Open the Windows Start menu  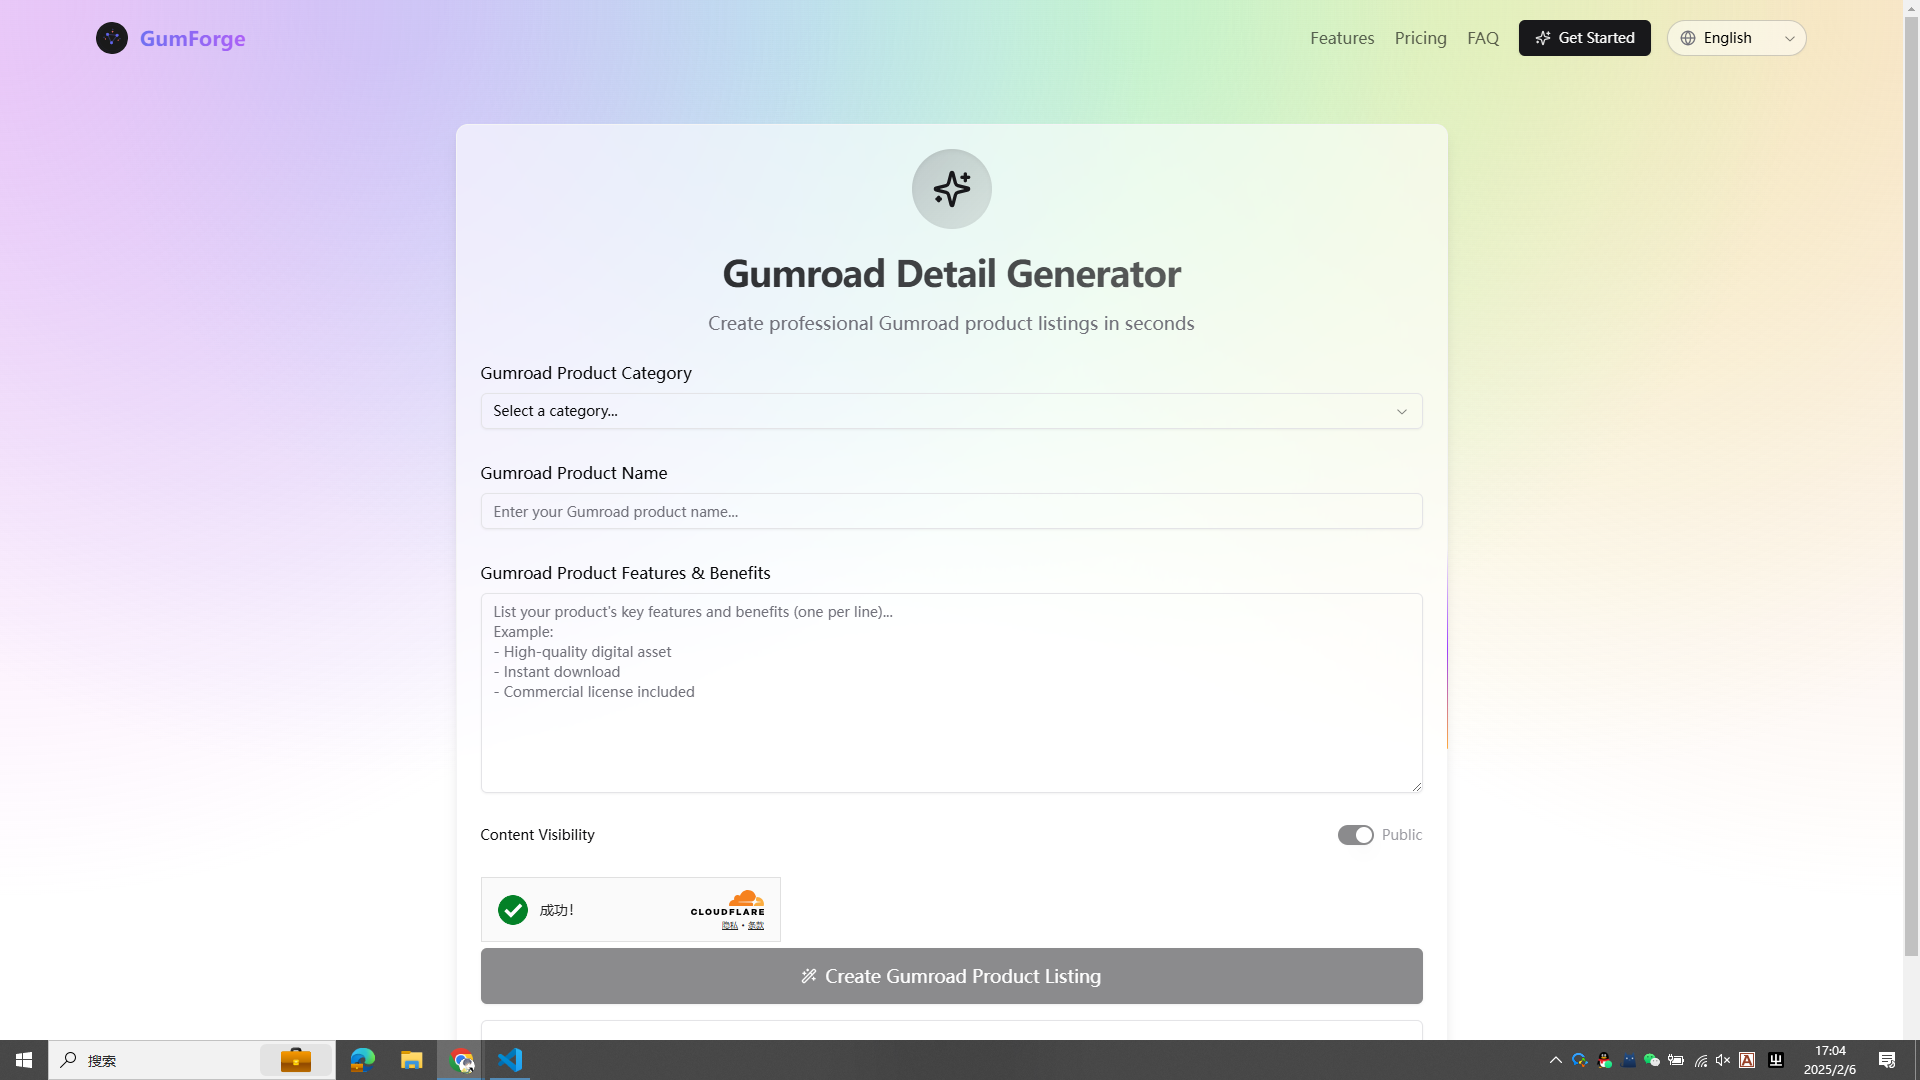coord(24,1060)
